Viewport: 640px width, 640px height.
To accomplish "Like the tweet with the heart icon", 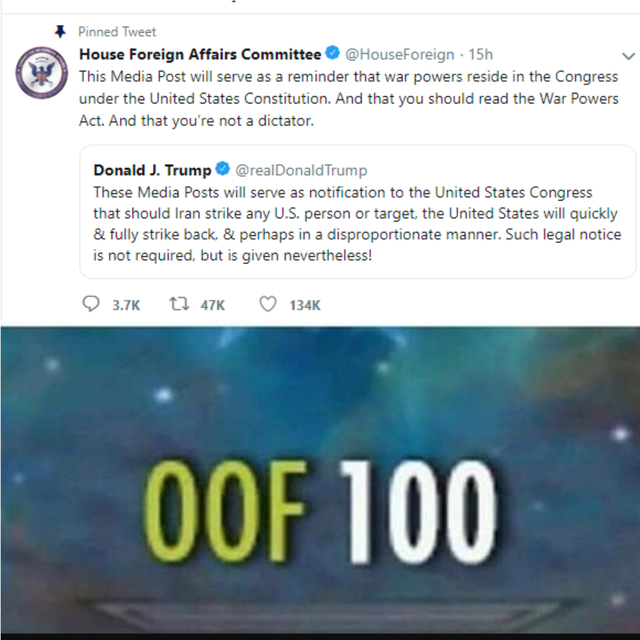I will click(x=267, y=304).
